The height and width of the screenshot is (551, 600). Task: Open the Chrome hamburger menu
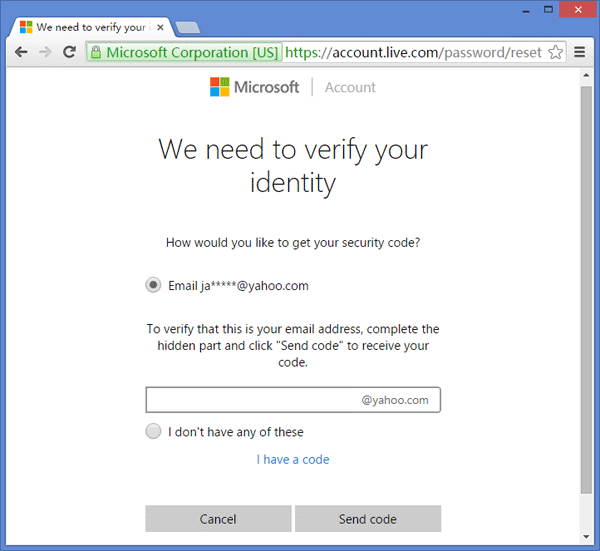coord(580,52)
